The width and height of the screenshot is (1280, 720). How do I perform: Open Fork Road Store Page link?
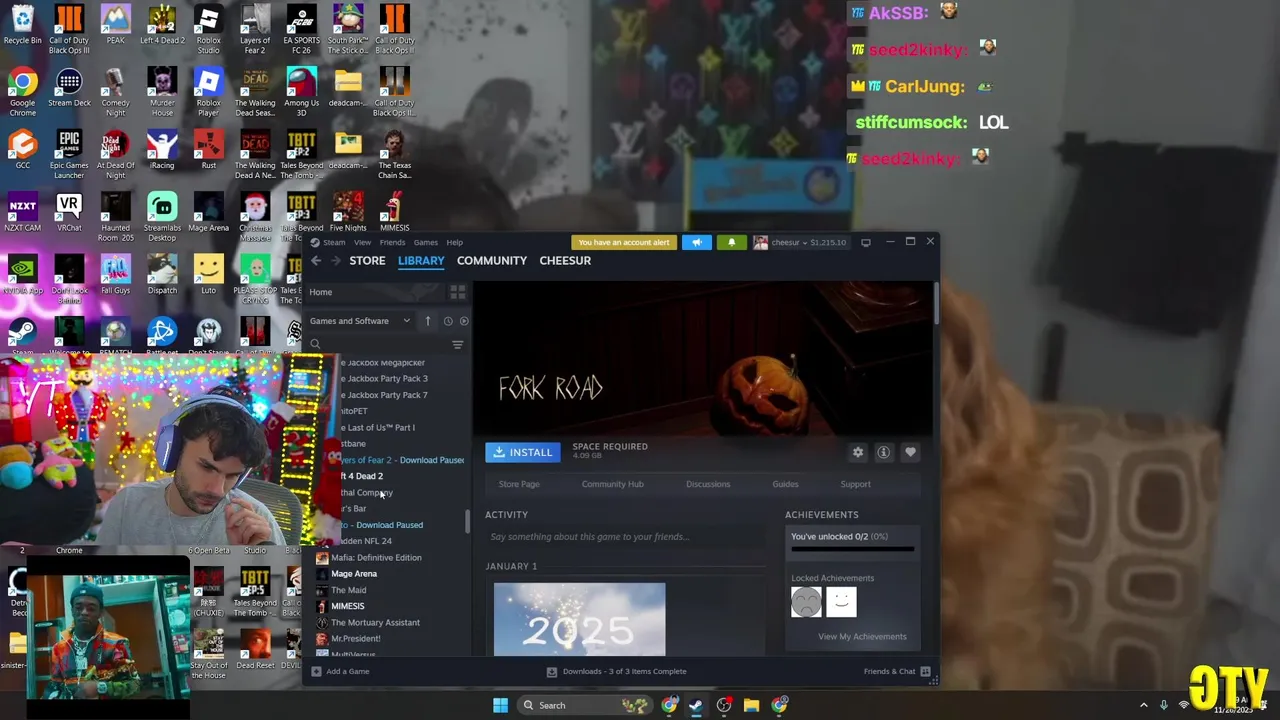519,484
